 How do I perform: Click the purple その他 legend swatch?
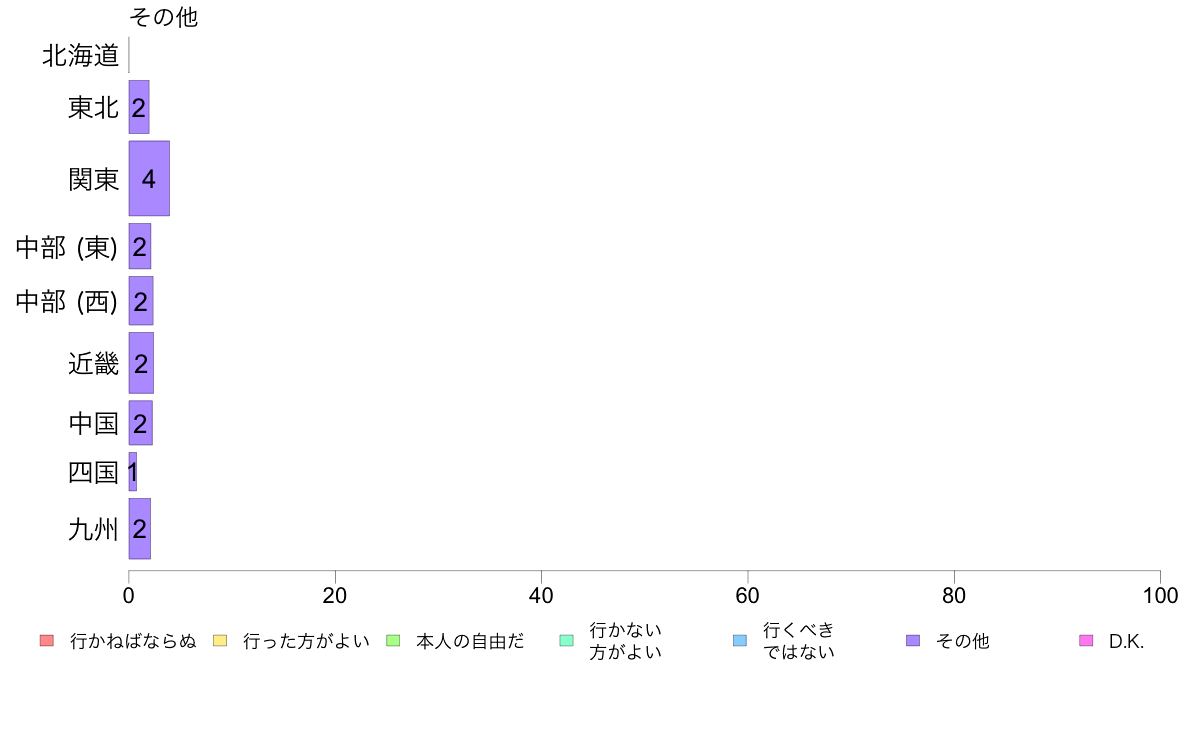pyautogui.click(x=913, y=640)
